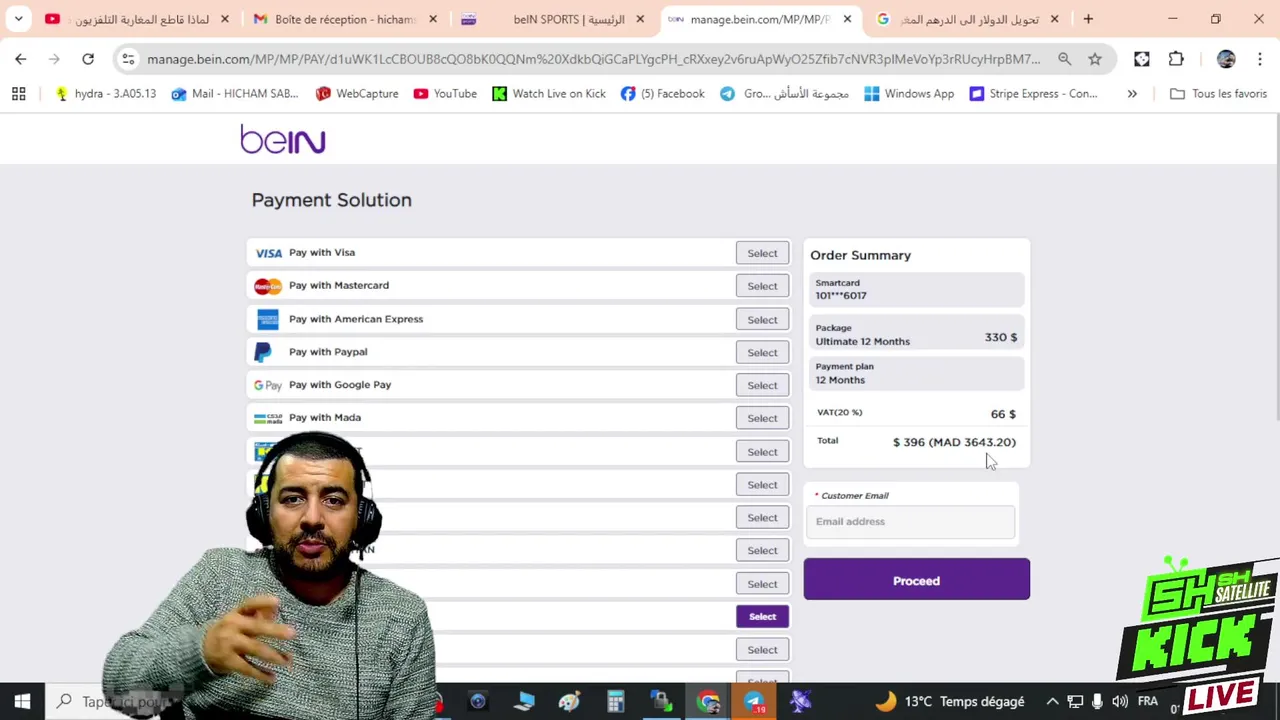Click the Paypal logo icon
The width and height of the screenshot is (1280, 720).
263,352
